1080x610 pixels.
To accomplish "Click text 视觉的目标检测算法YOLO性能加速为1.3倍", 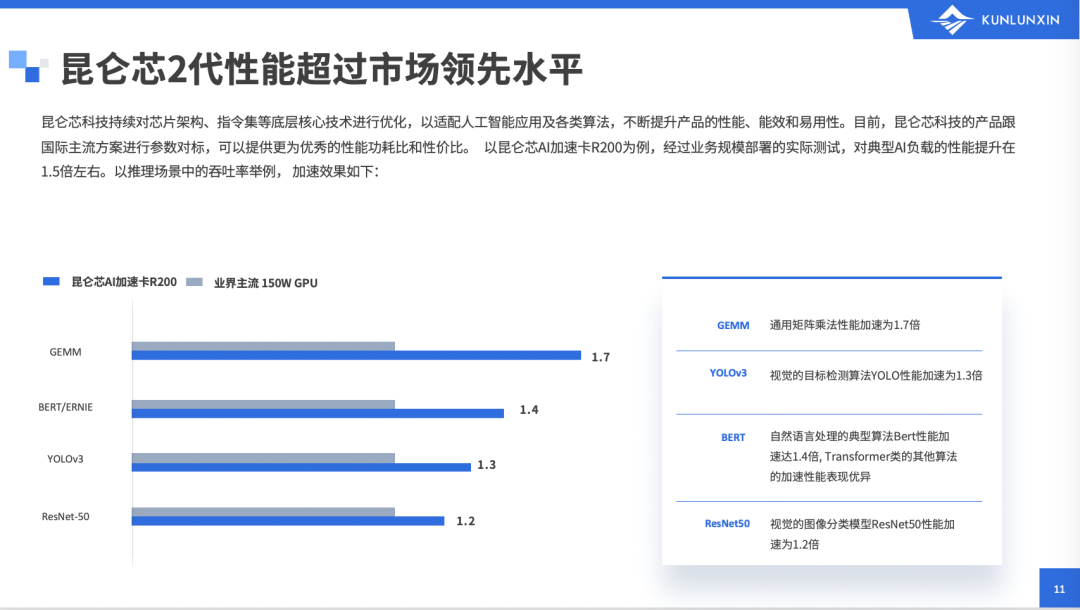I will click(875, 375).
